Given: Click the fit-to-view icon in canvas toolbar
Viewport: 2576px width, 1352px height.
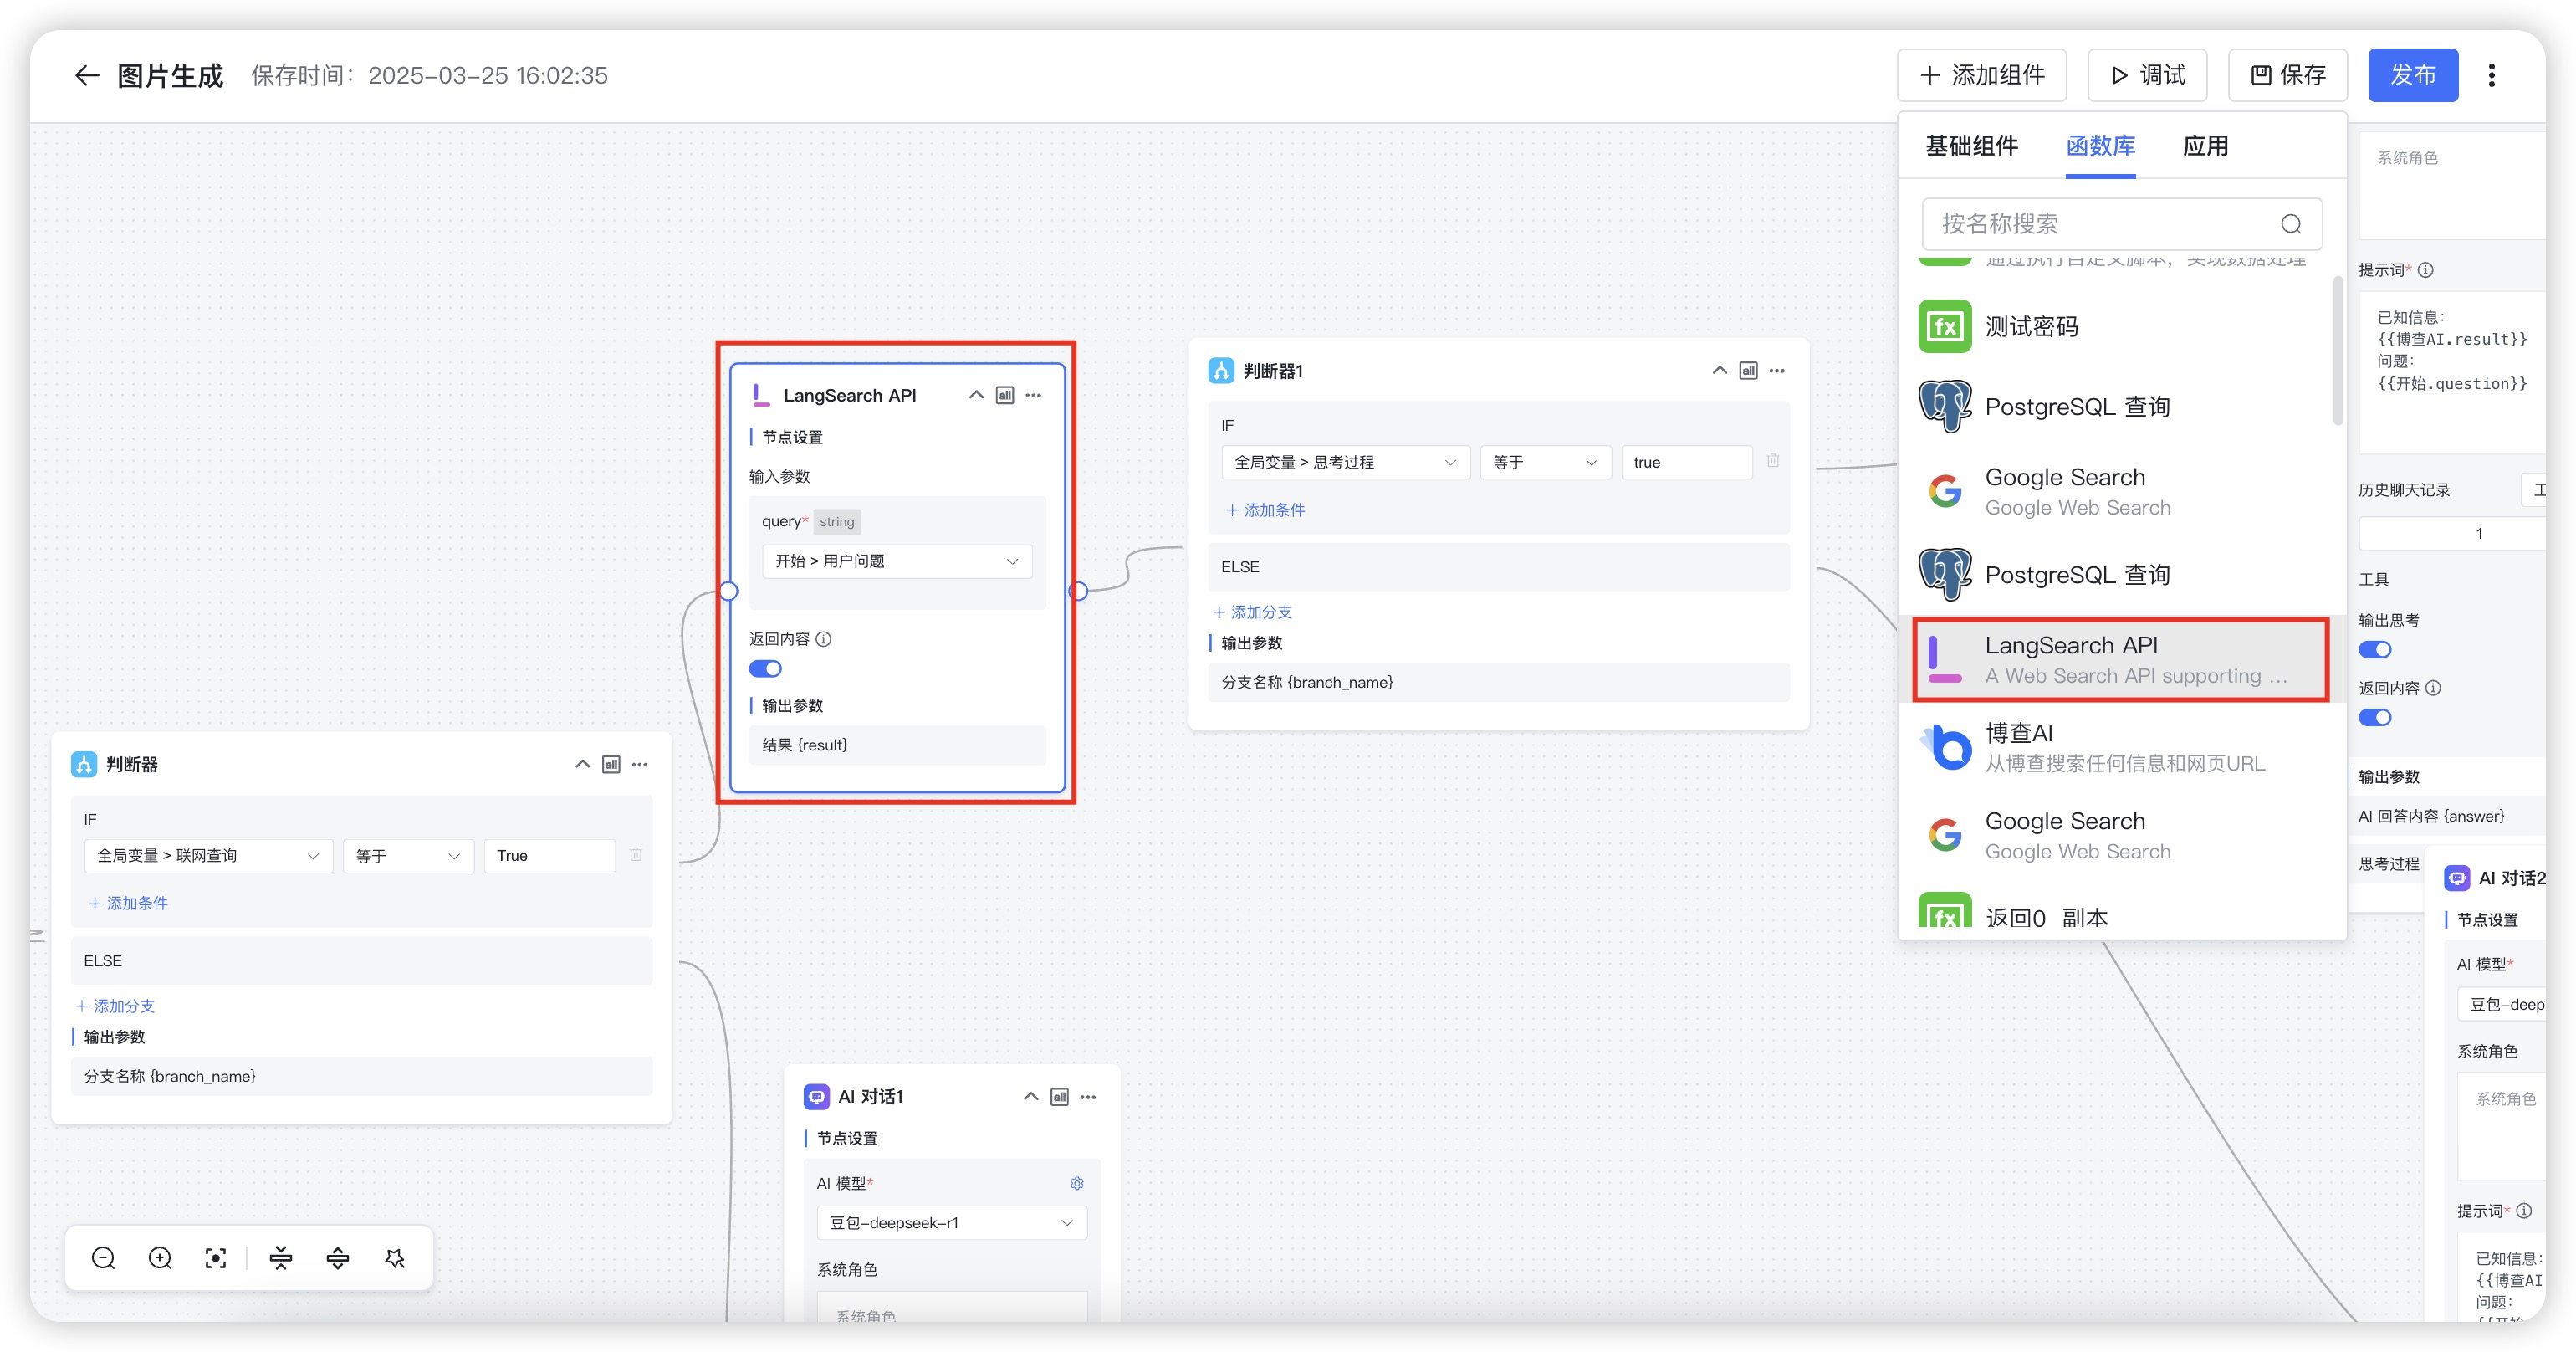Looking at the screenshot, I should point(216,1257).
